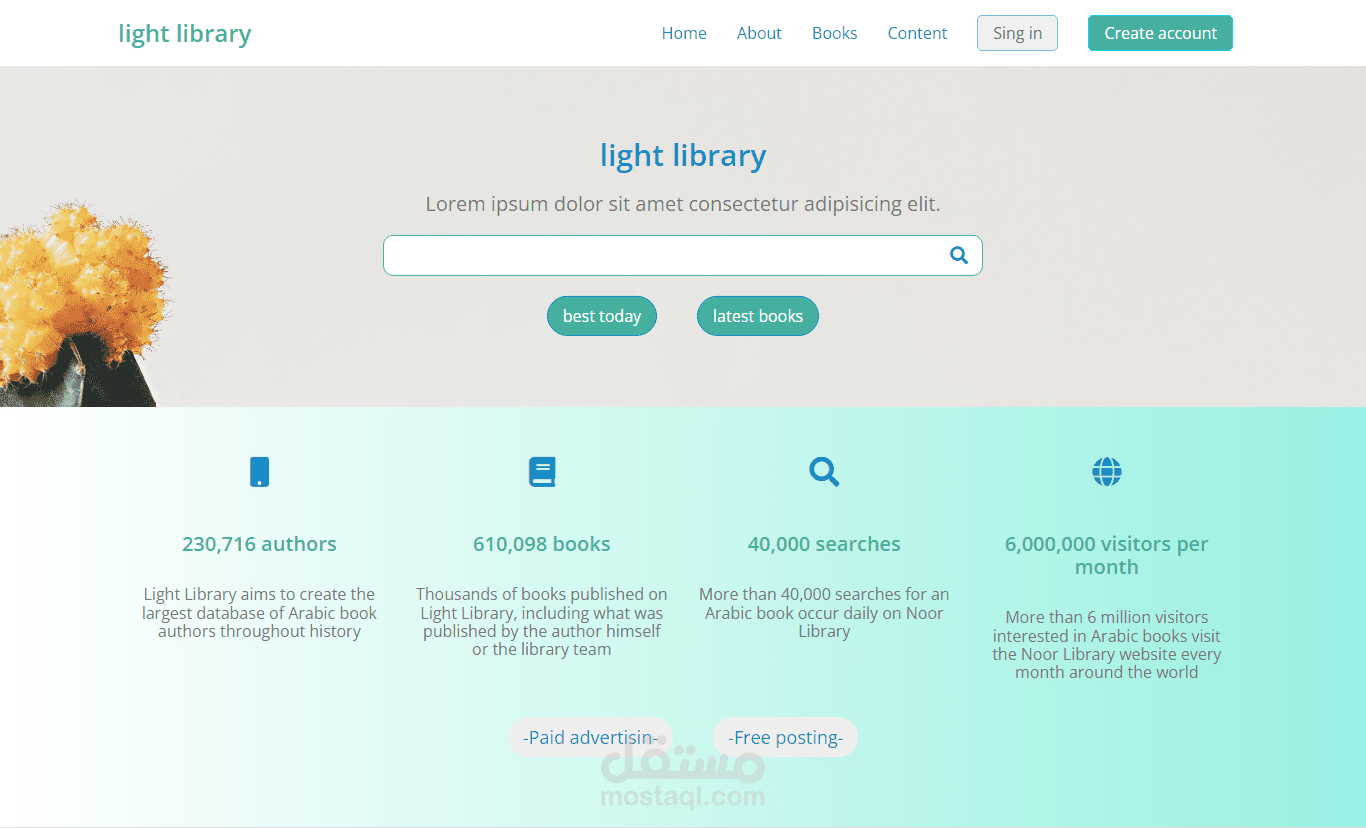Screen dimensions: 1366x828
Task: Click the Paid advertisin button
Action: coord(590,737)
